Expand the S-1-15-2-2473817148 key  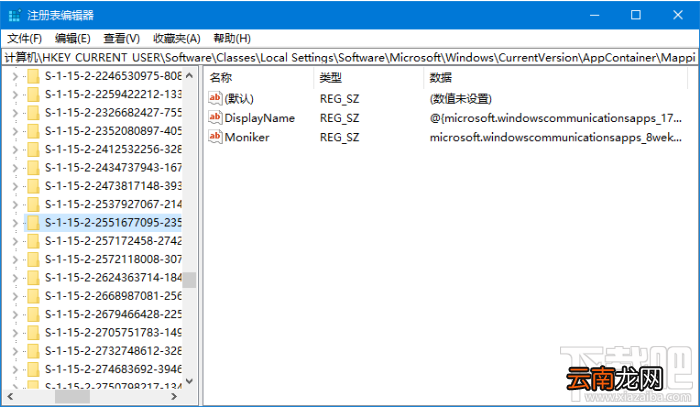(15, 186)
